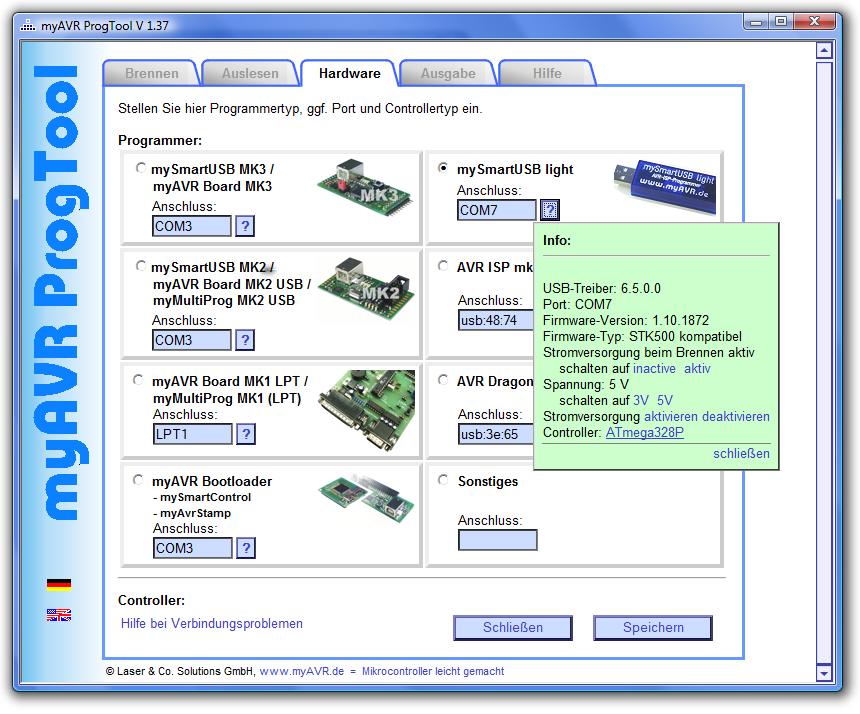The image size is (860, 714).
Task: Click help icon beside mySmartUSB MK3 port
Action: [245, 226]
